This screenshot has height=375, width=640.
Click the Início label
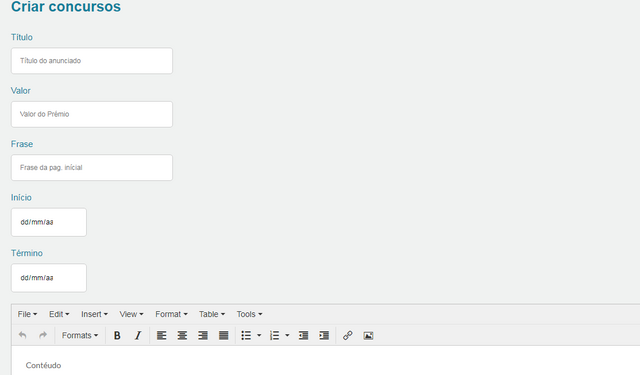(x=21, y=197)
